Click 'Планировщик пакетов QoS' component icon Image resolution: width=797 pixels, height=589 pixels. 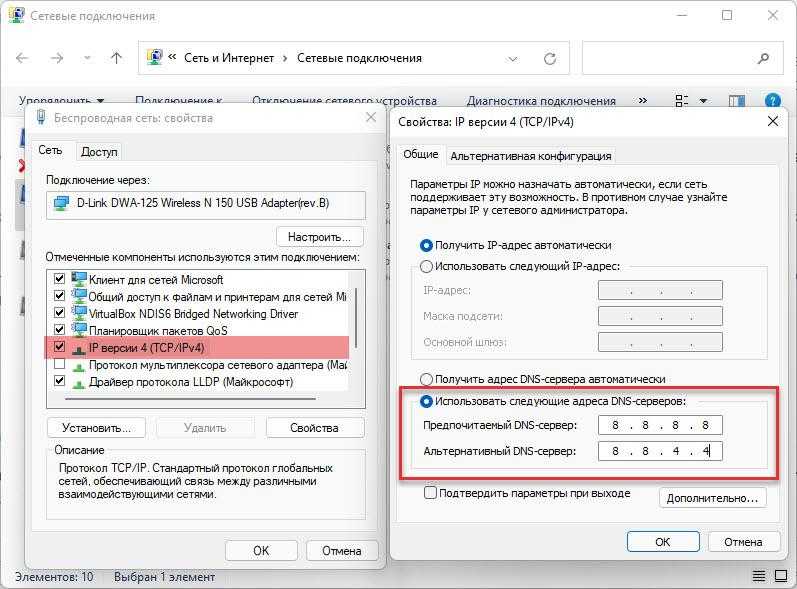coord(79,330)
